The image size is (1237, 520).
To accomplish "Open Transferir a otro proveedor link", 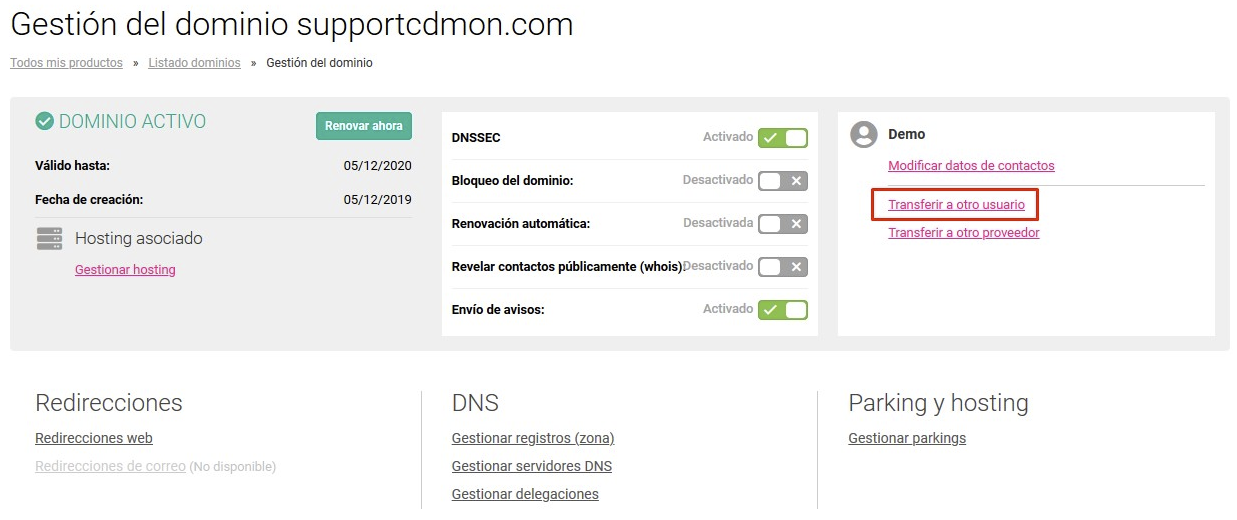I will pyautogui.click(x=964, y=233).
